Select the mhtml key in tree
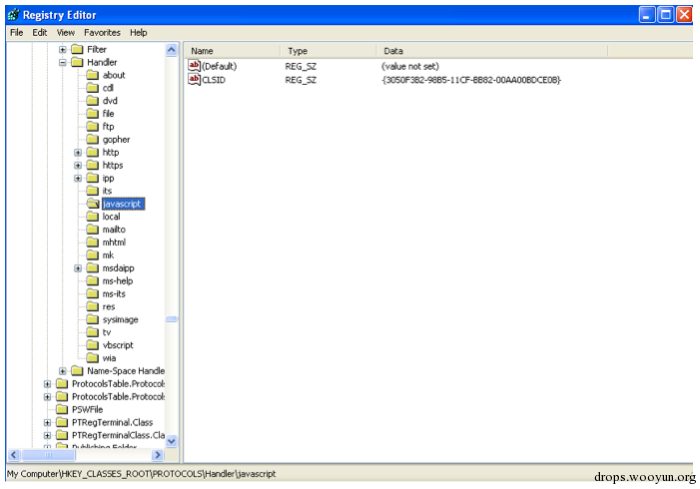The width and height of the screenshot is (700, 489). tap(114, 242)
